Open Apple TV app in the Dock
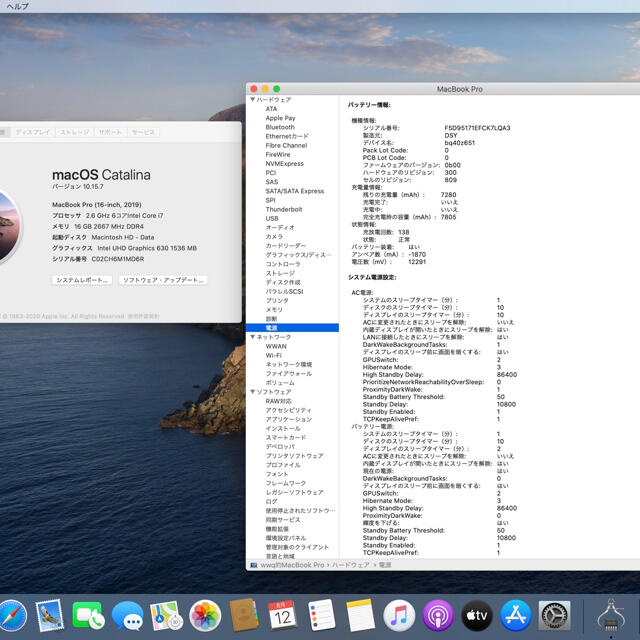 (x=476, y=616)
